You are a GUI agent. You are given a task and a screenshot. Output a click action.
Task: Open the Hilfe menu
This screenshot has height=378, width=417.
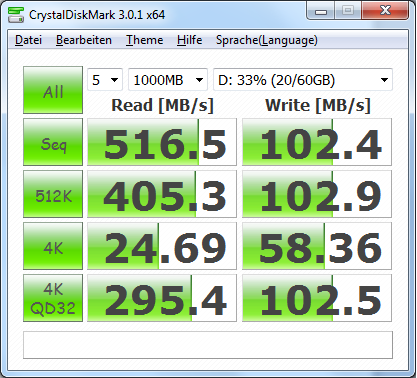pyautogui.click(x=189, y=40)
